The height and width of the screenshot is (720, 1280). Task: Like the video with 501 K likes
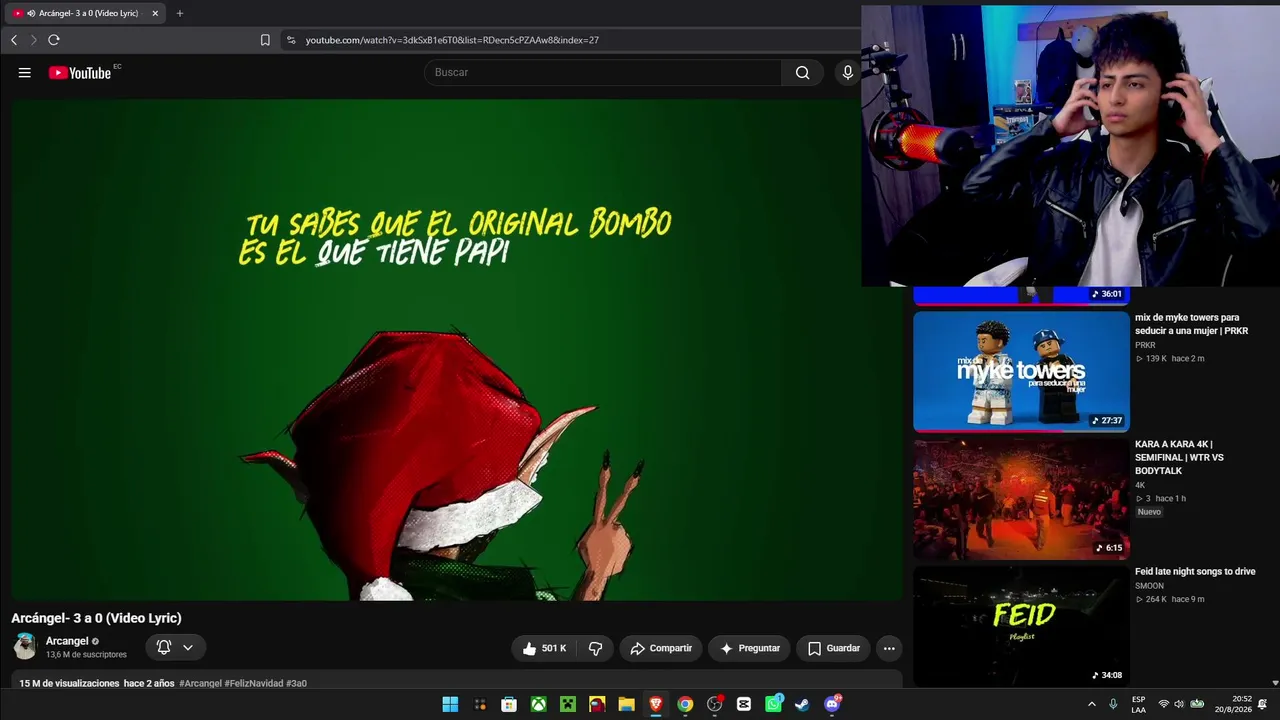pos(545,648)
